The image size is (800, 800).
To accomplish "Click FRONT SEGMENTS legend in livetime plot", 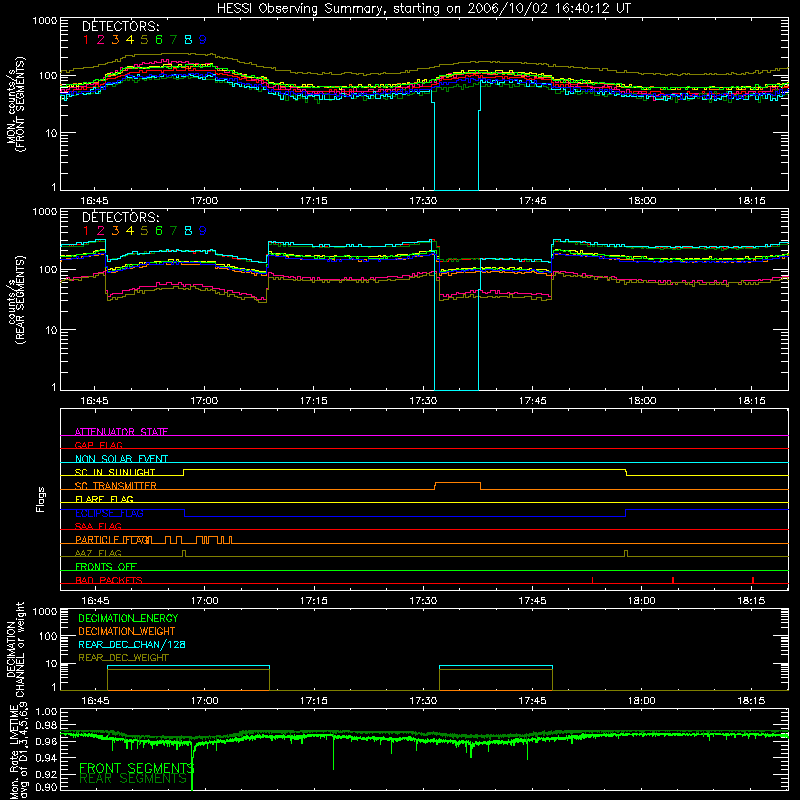I will 136,768.
